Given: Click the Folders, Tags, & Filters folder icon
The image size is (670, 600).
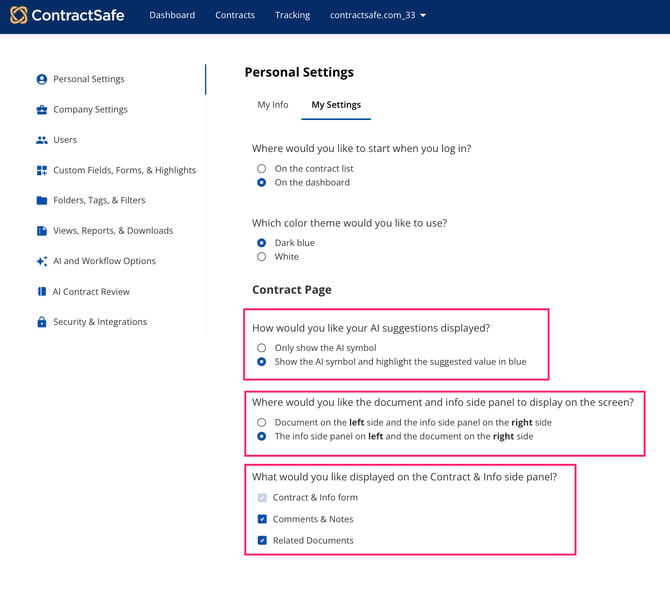Looking at the screenshot, I should click(x=41, y=200).
